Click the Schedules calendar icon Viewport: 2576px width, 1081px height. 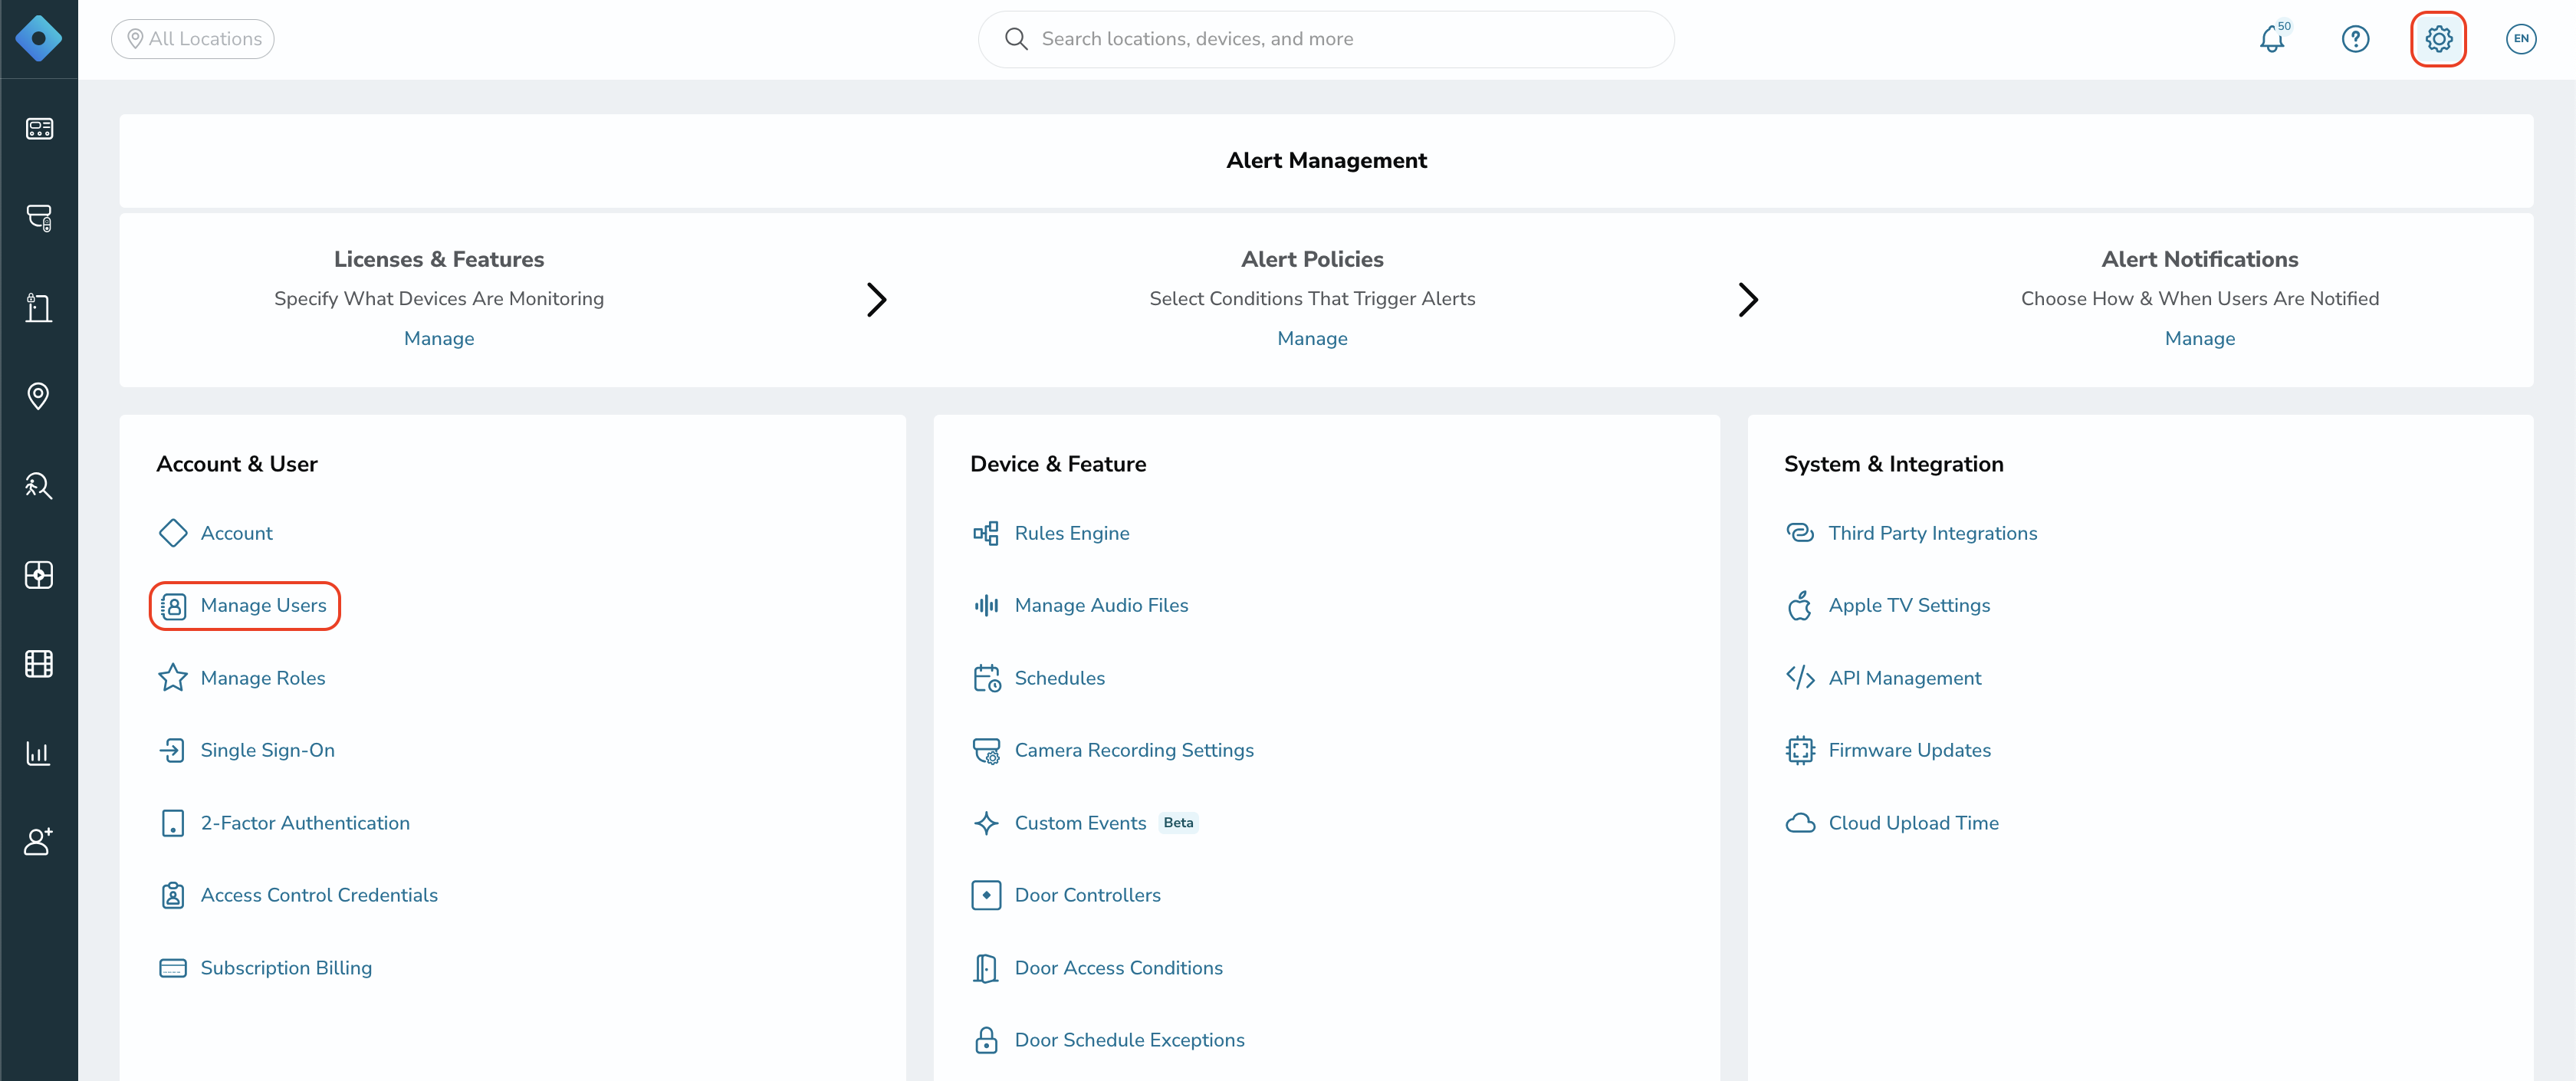[987, 678]
